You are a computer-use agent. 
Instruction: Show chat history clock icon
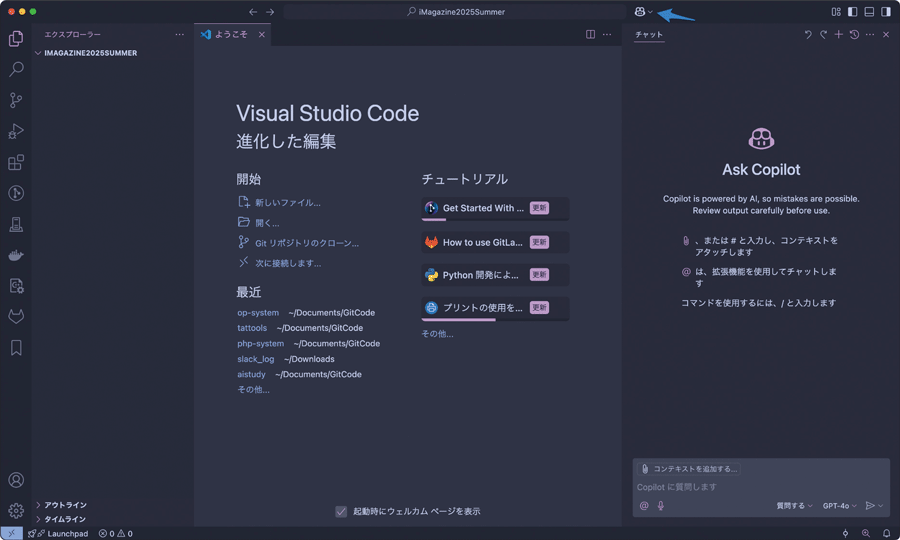[x=854, y=34]
